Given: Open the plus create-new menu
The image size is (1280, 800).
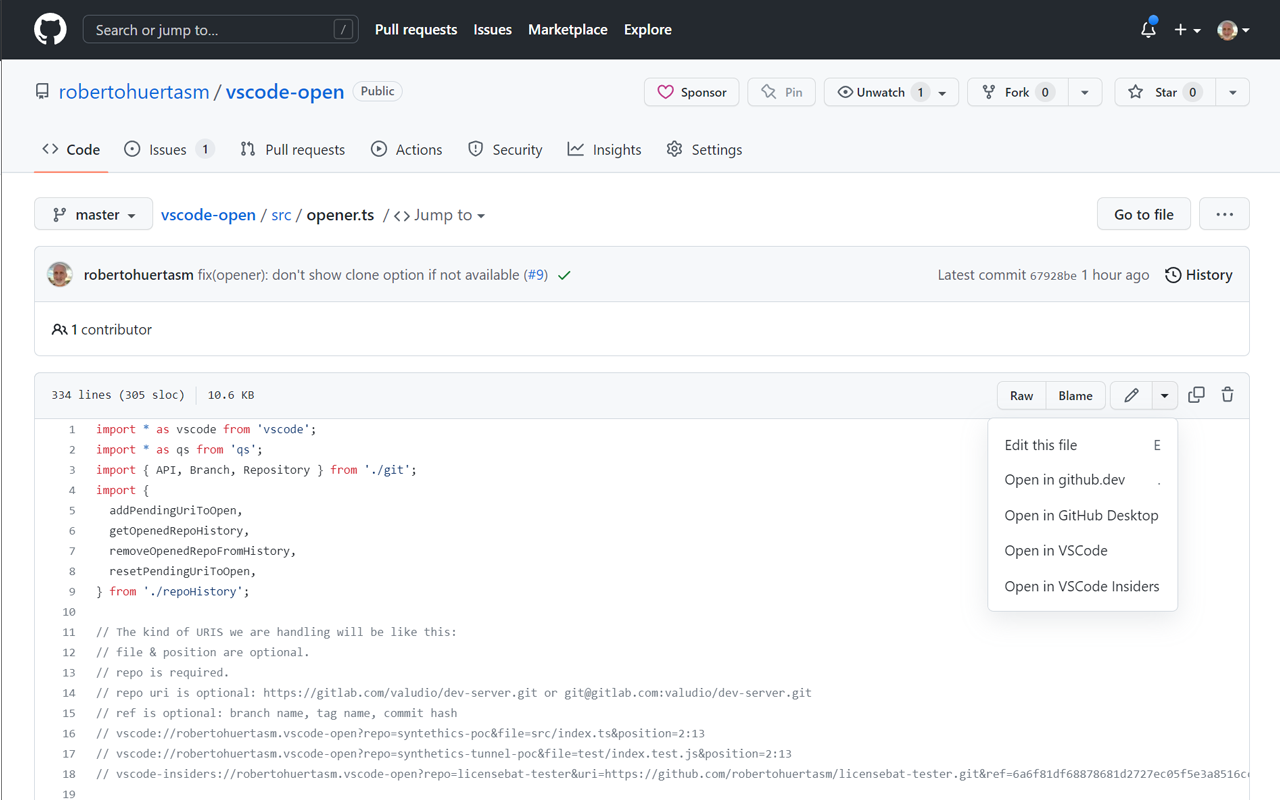Looking at the screenshot, I should (1187, 30).
